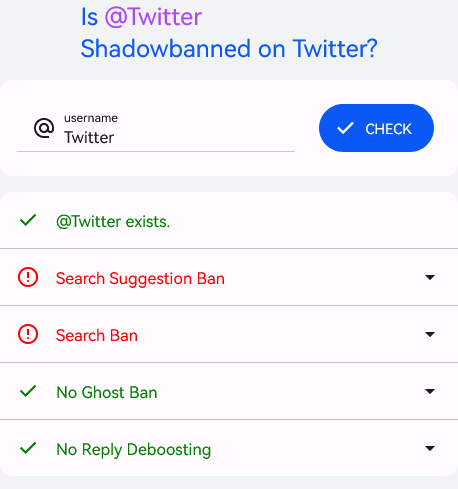Click green checkmark beside No Ghost Ban
The width and height of the screenshot is (458, 489).
tap(28, 391)
